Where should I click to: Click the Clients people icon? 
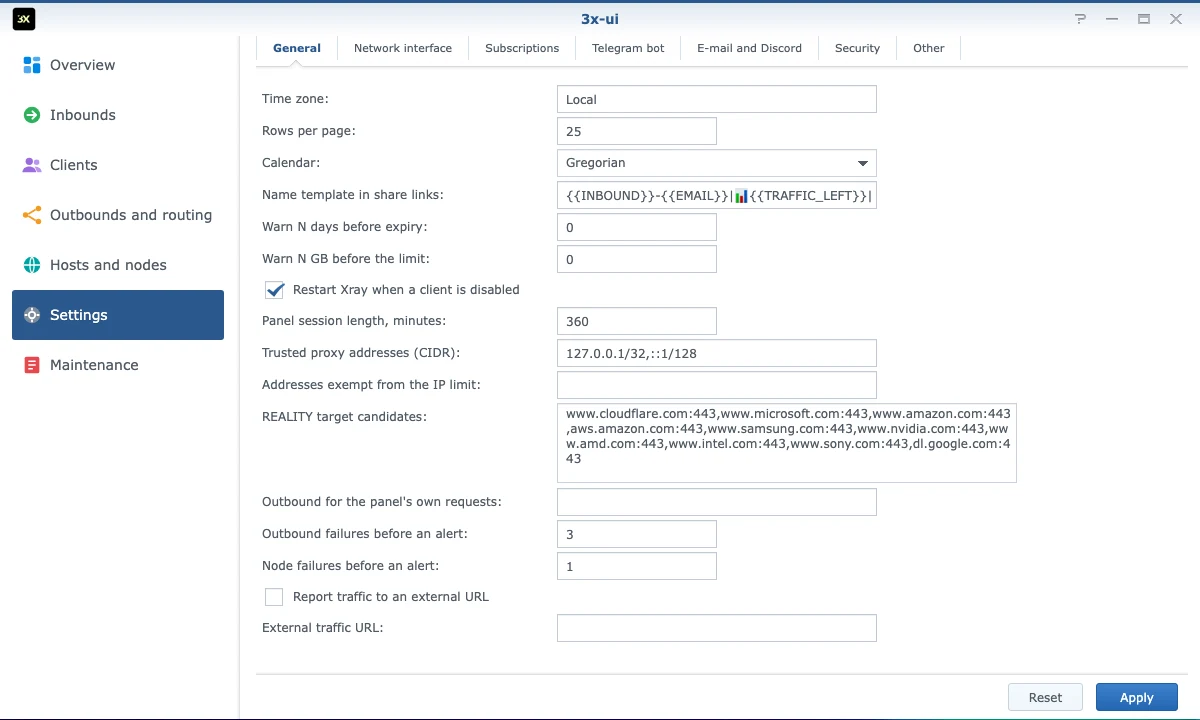(32, 165)
